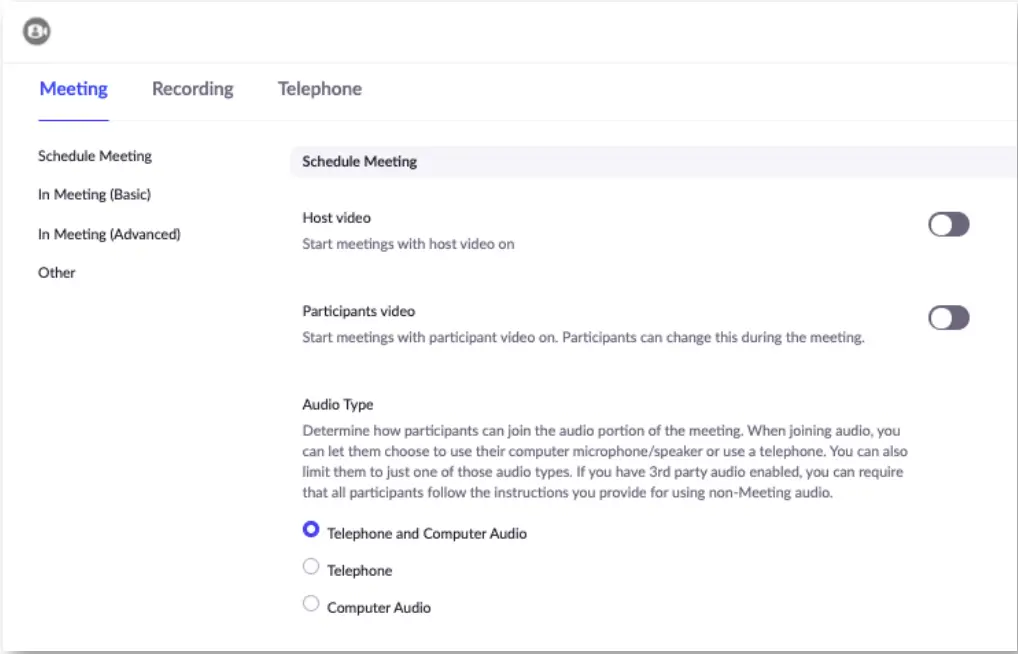Choose the Telephone only radio option
Screen dimensions: 1018x654
point(311,567)
